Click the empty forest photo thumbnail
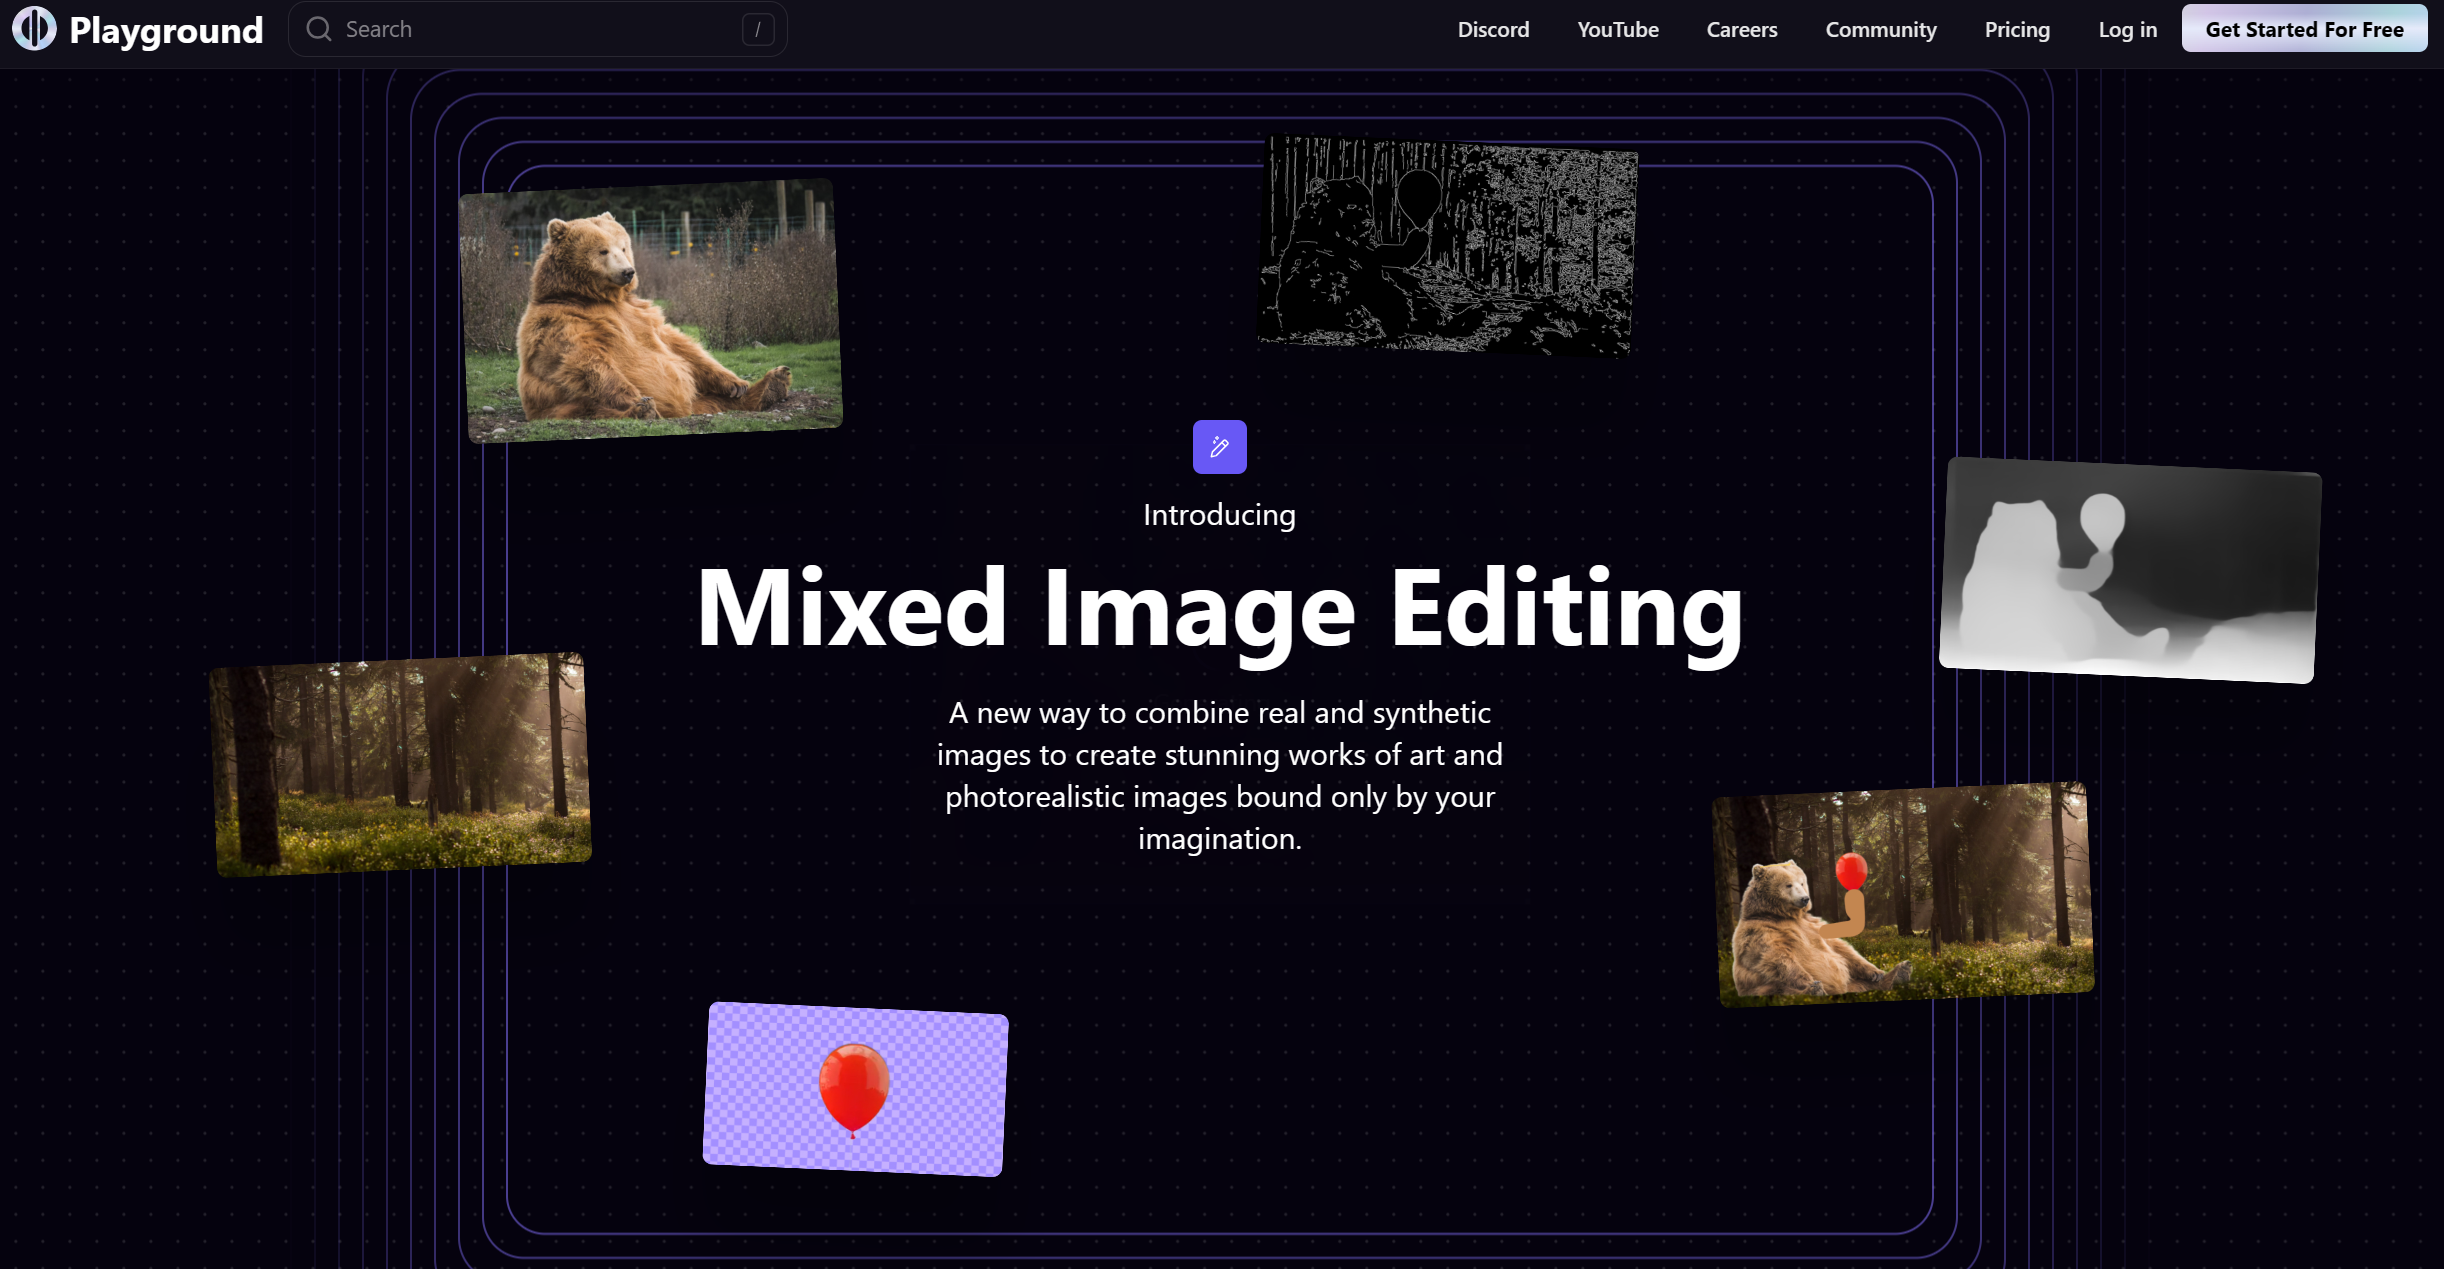2444x1269 pixels. click(401, 764)
